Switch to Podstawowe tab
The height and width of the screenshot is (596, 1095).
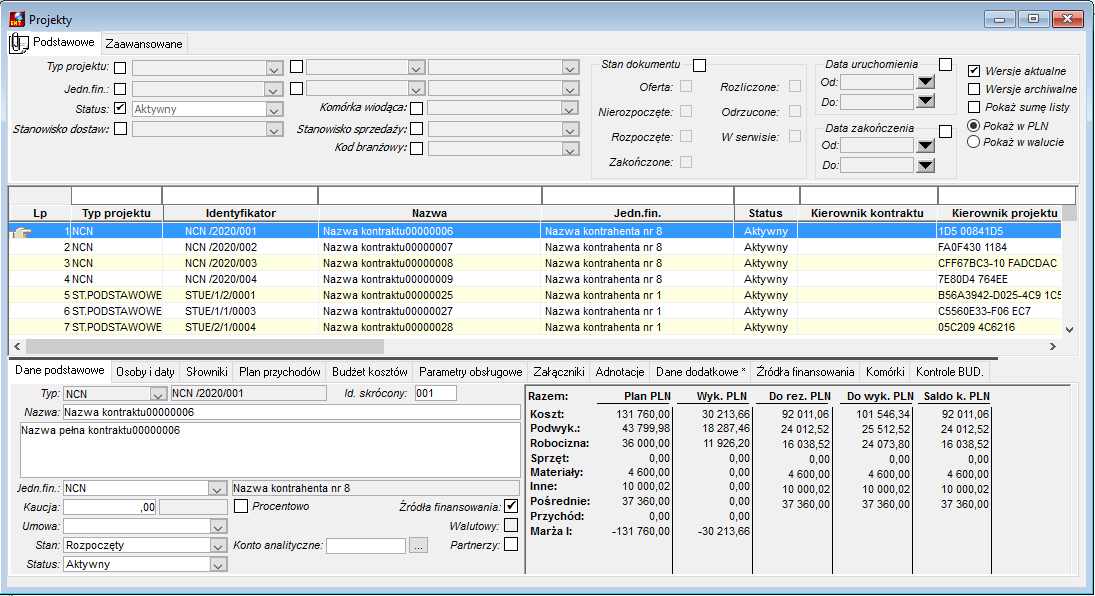click(x=63, y=42)
